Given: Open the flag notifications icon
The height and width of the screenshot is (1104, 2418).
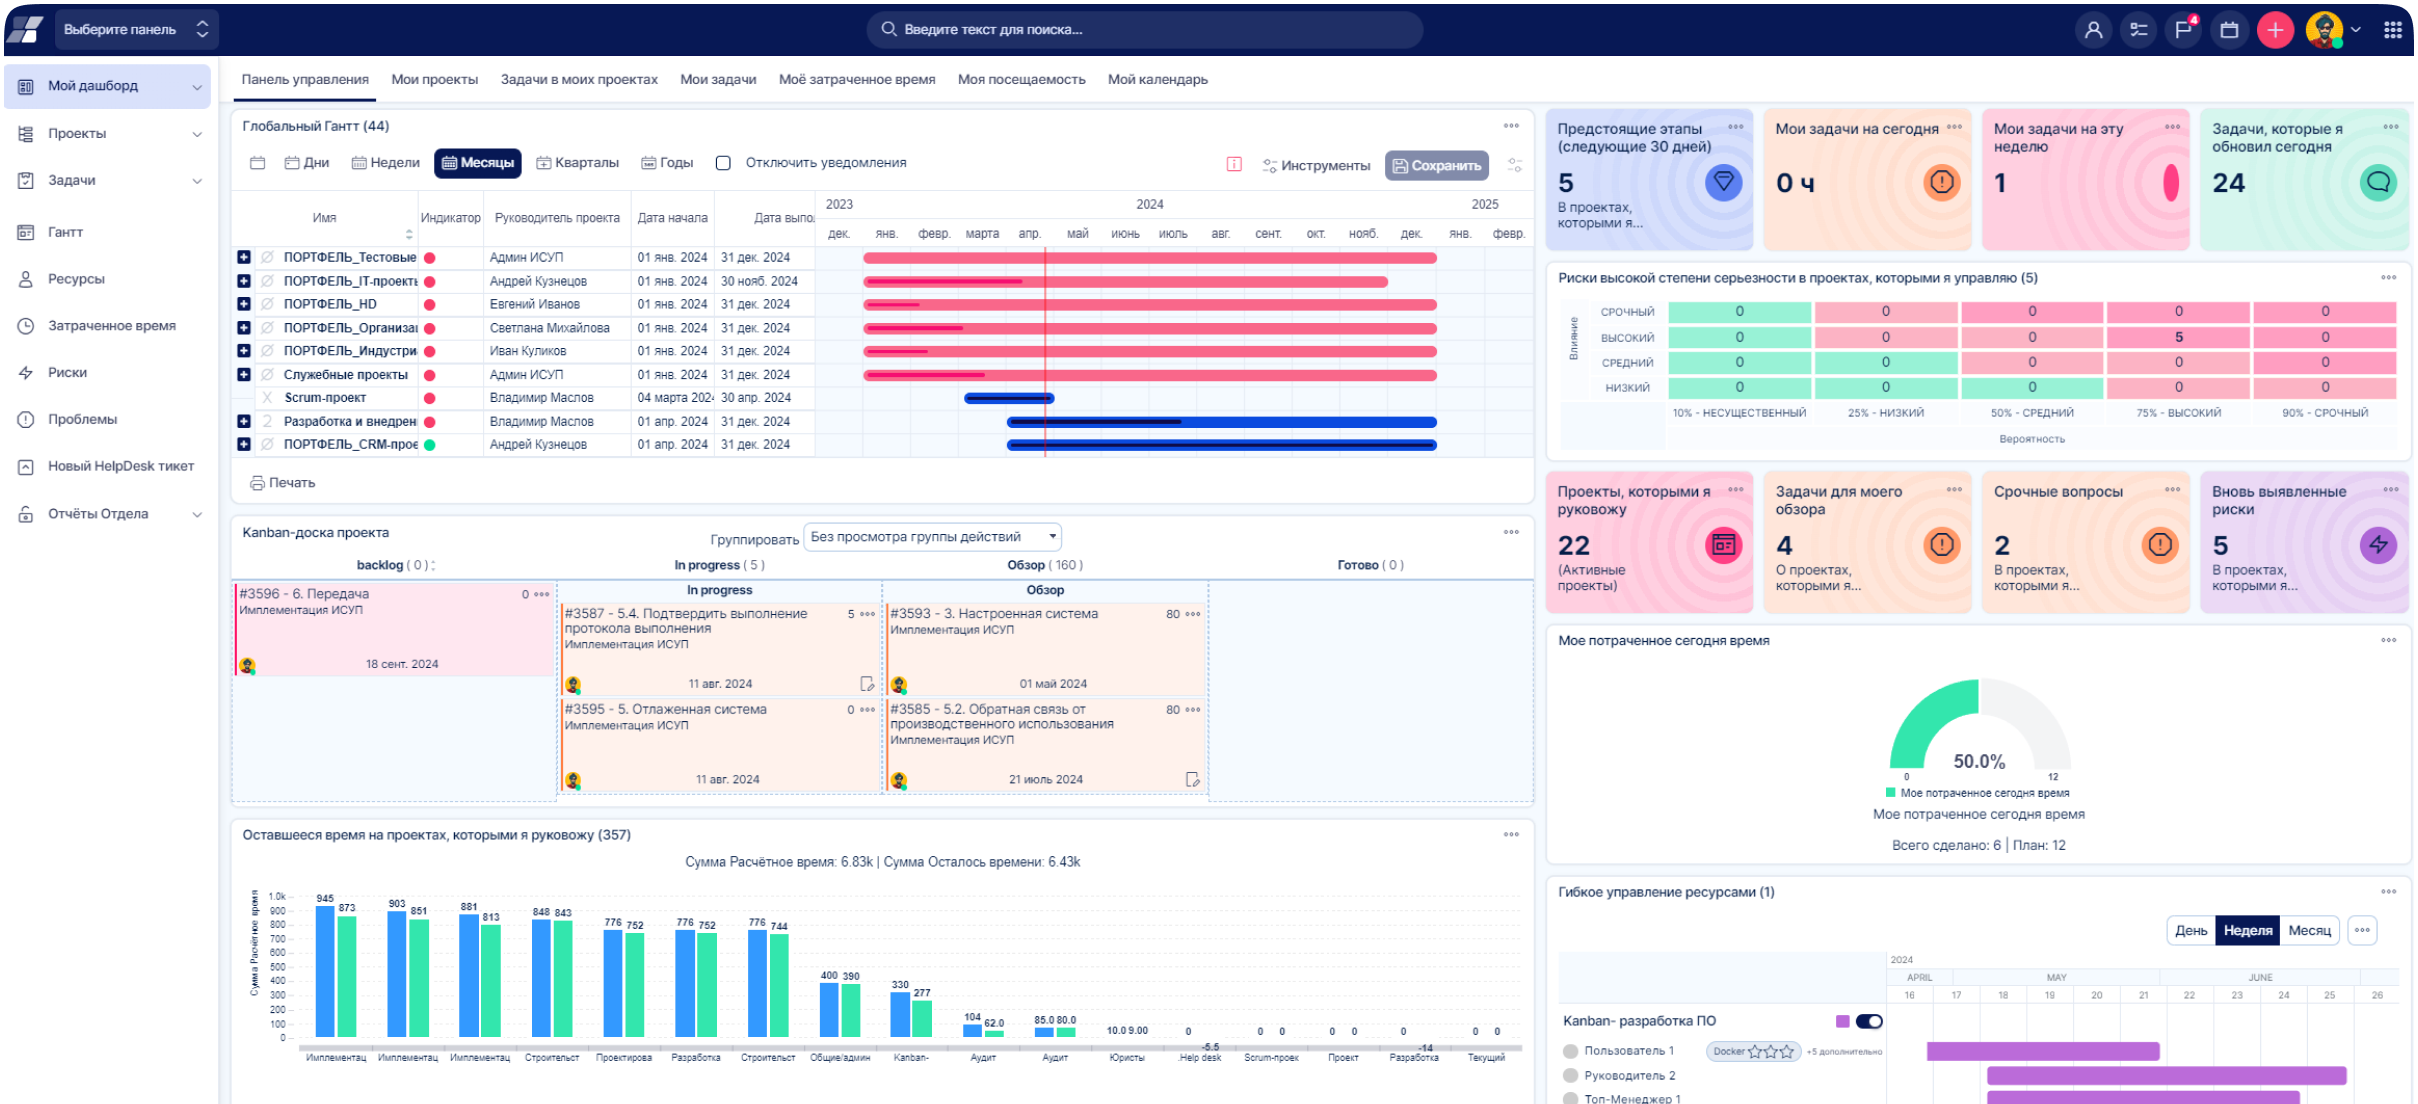Looking at the screenshot, I should coord(2184,30).
